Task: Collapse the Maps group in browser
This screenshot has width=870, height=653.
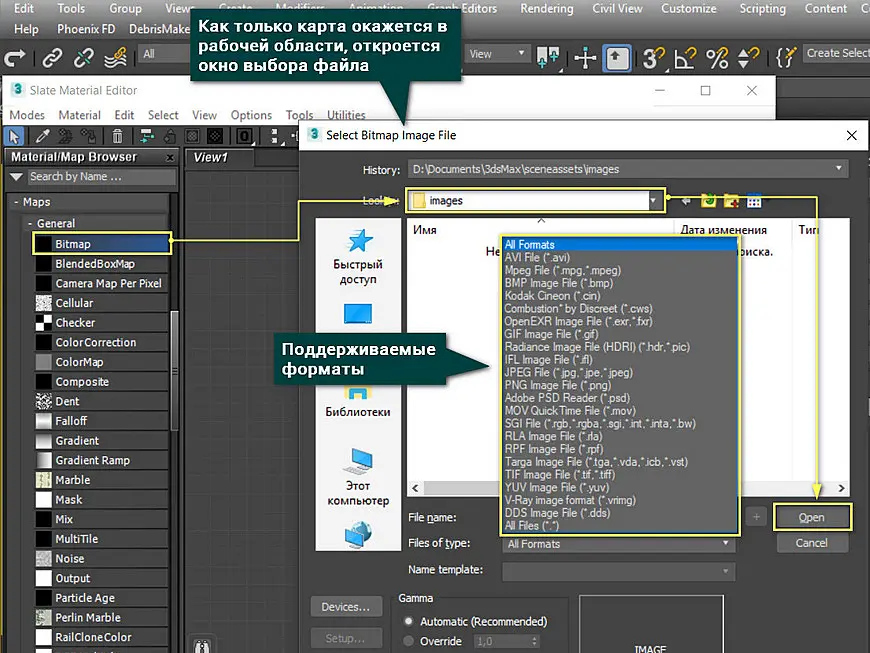Action: click(x=16, y=202)
